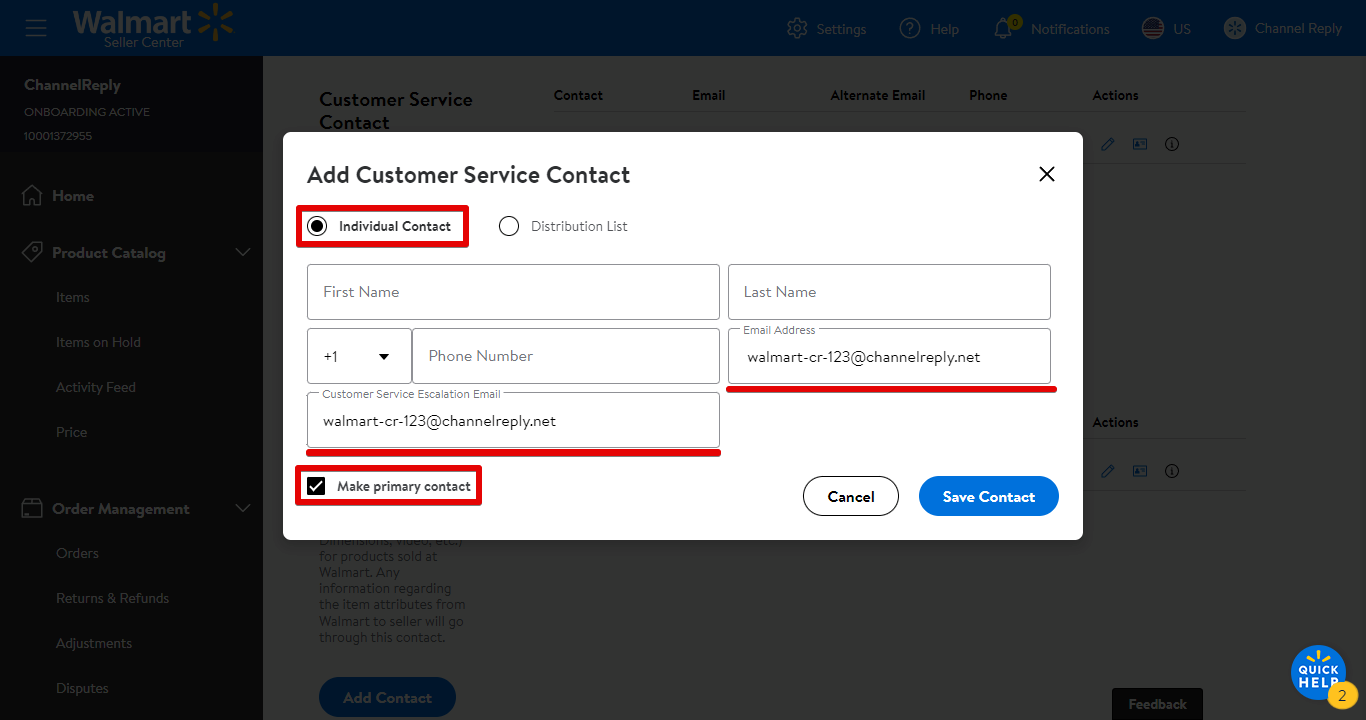
Task: Click the contact card icon in second contact row
Action: (1140, 471)
